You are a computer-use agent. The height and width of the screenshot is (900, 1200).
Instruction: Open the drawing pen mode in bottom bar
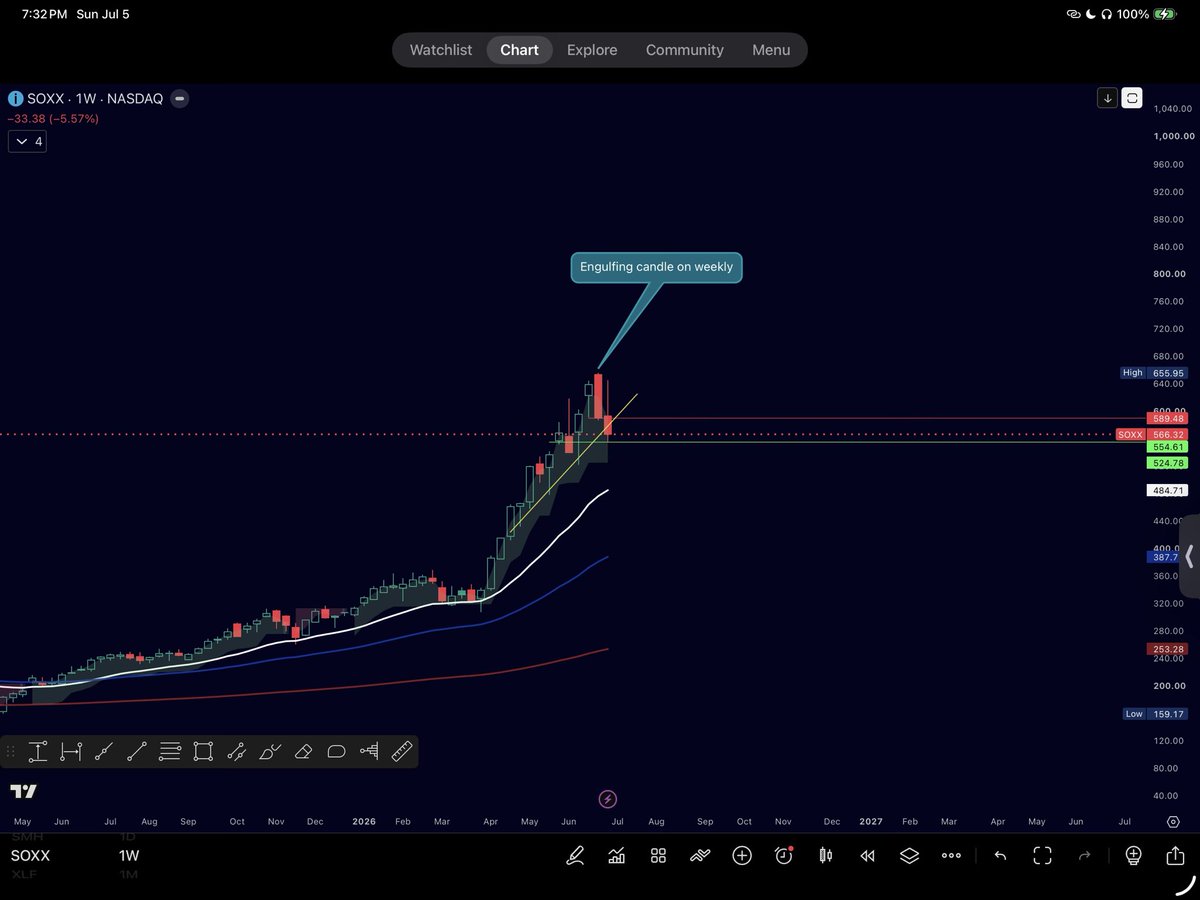point(575,855)
